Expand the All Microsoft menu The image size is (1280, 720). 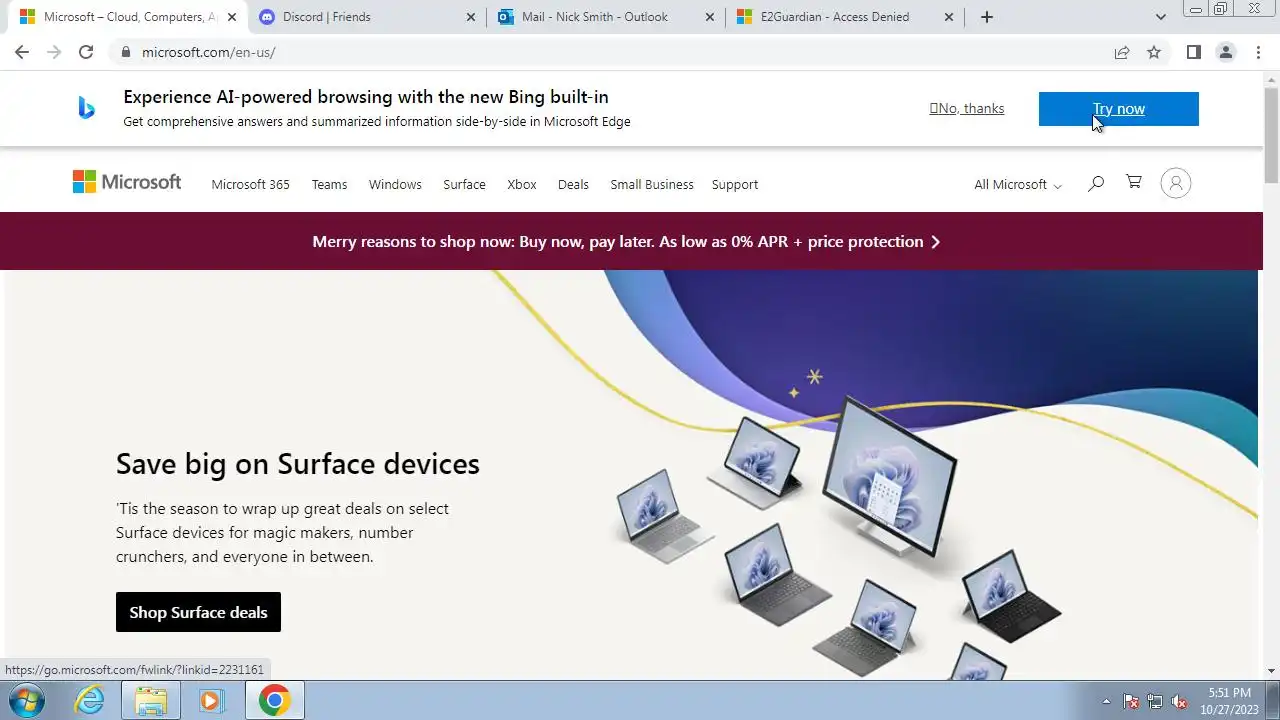click(1018, 184)
